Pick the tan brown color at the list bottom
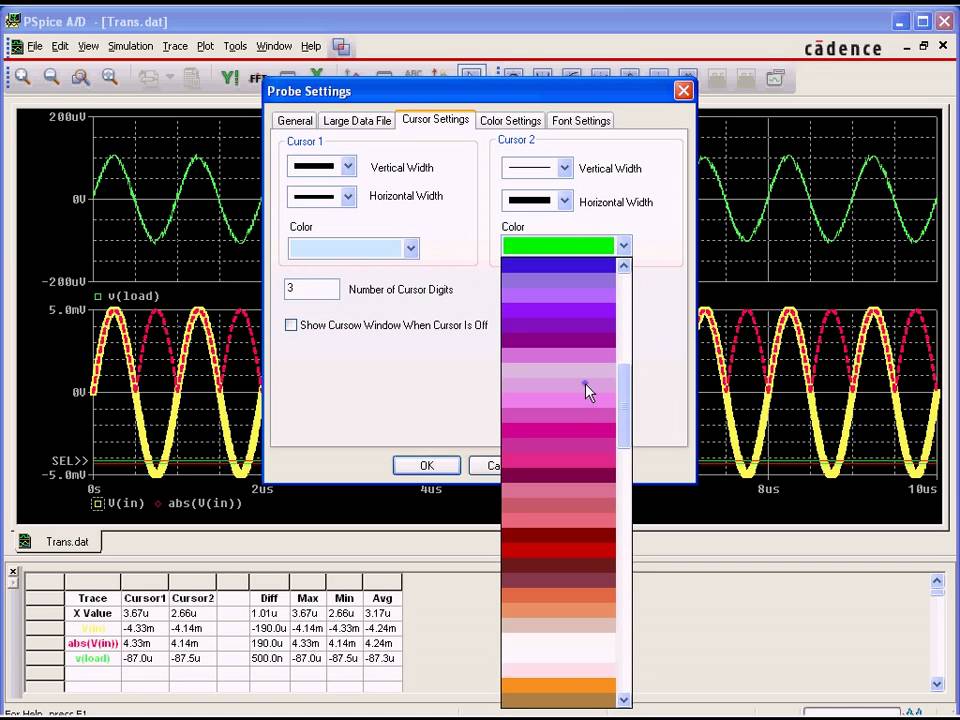The height and width of the screenshot is (720, 960). 558,700
